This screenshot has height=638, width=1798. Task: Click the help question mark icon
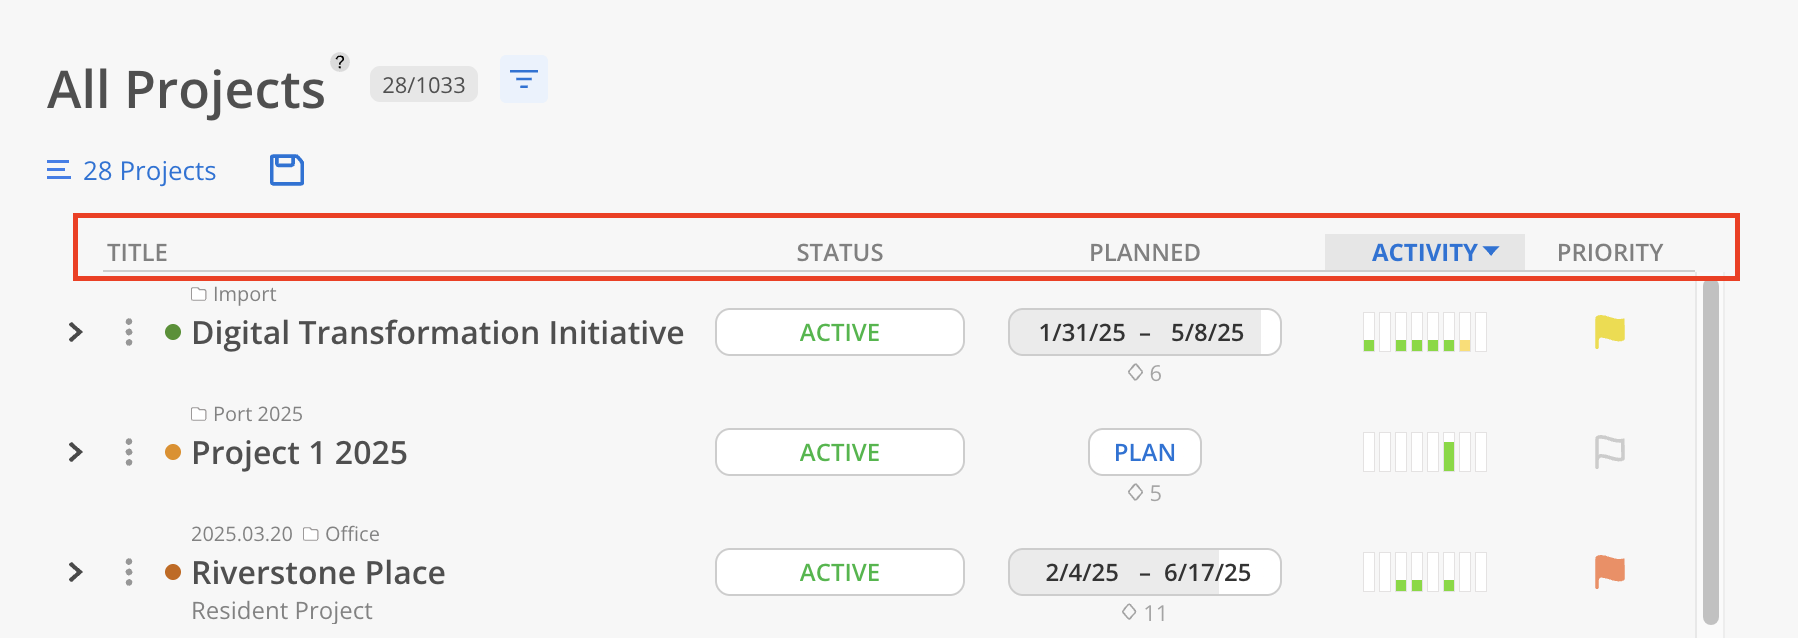click(340, 62)
